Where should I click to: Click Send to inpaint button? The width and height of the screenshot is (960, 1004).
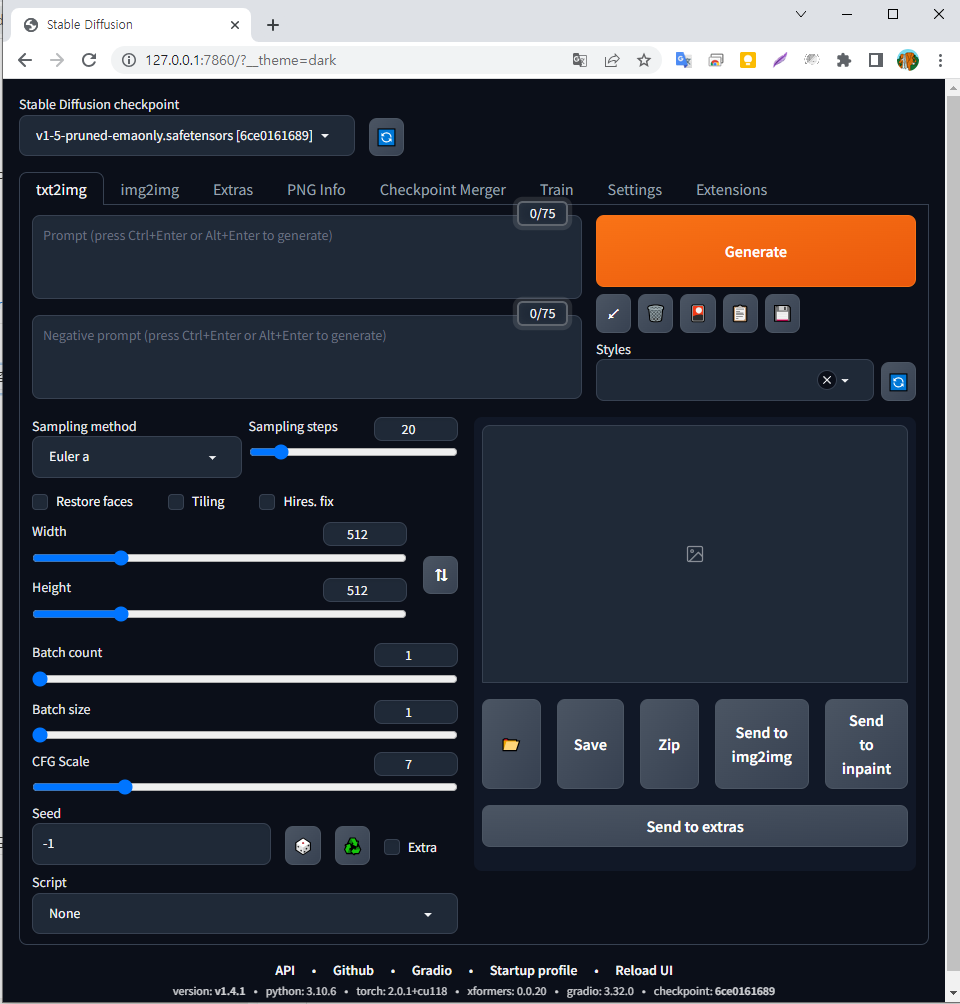click(866, 744)
